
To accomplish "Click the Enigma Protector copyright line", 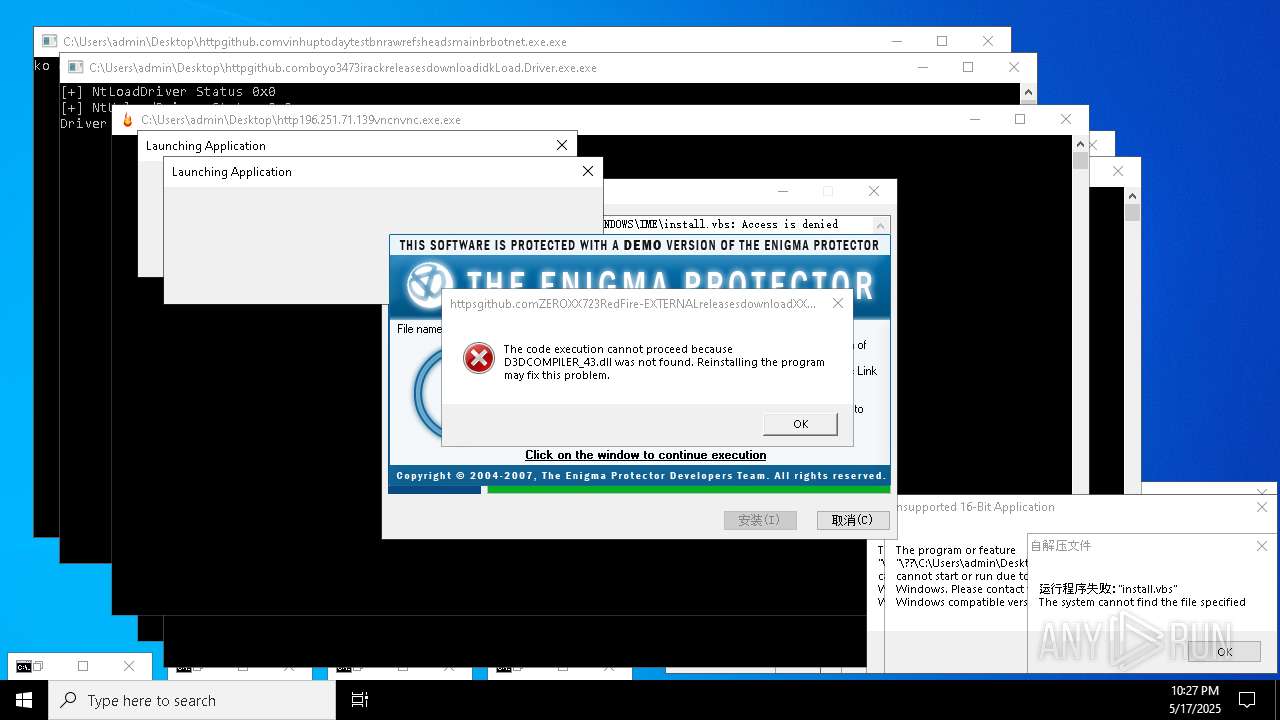I will point(640,476).
